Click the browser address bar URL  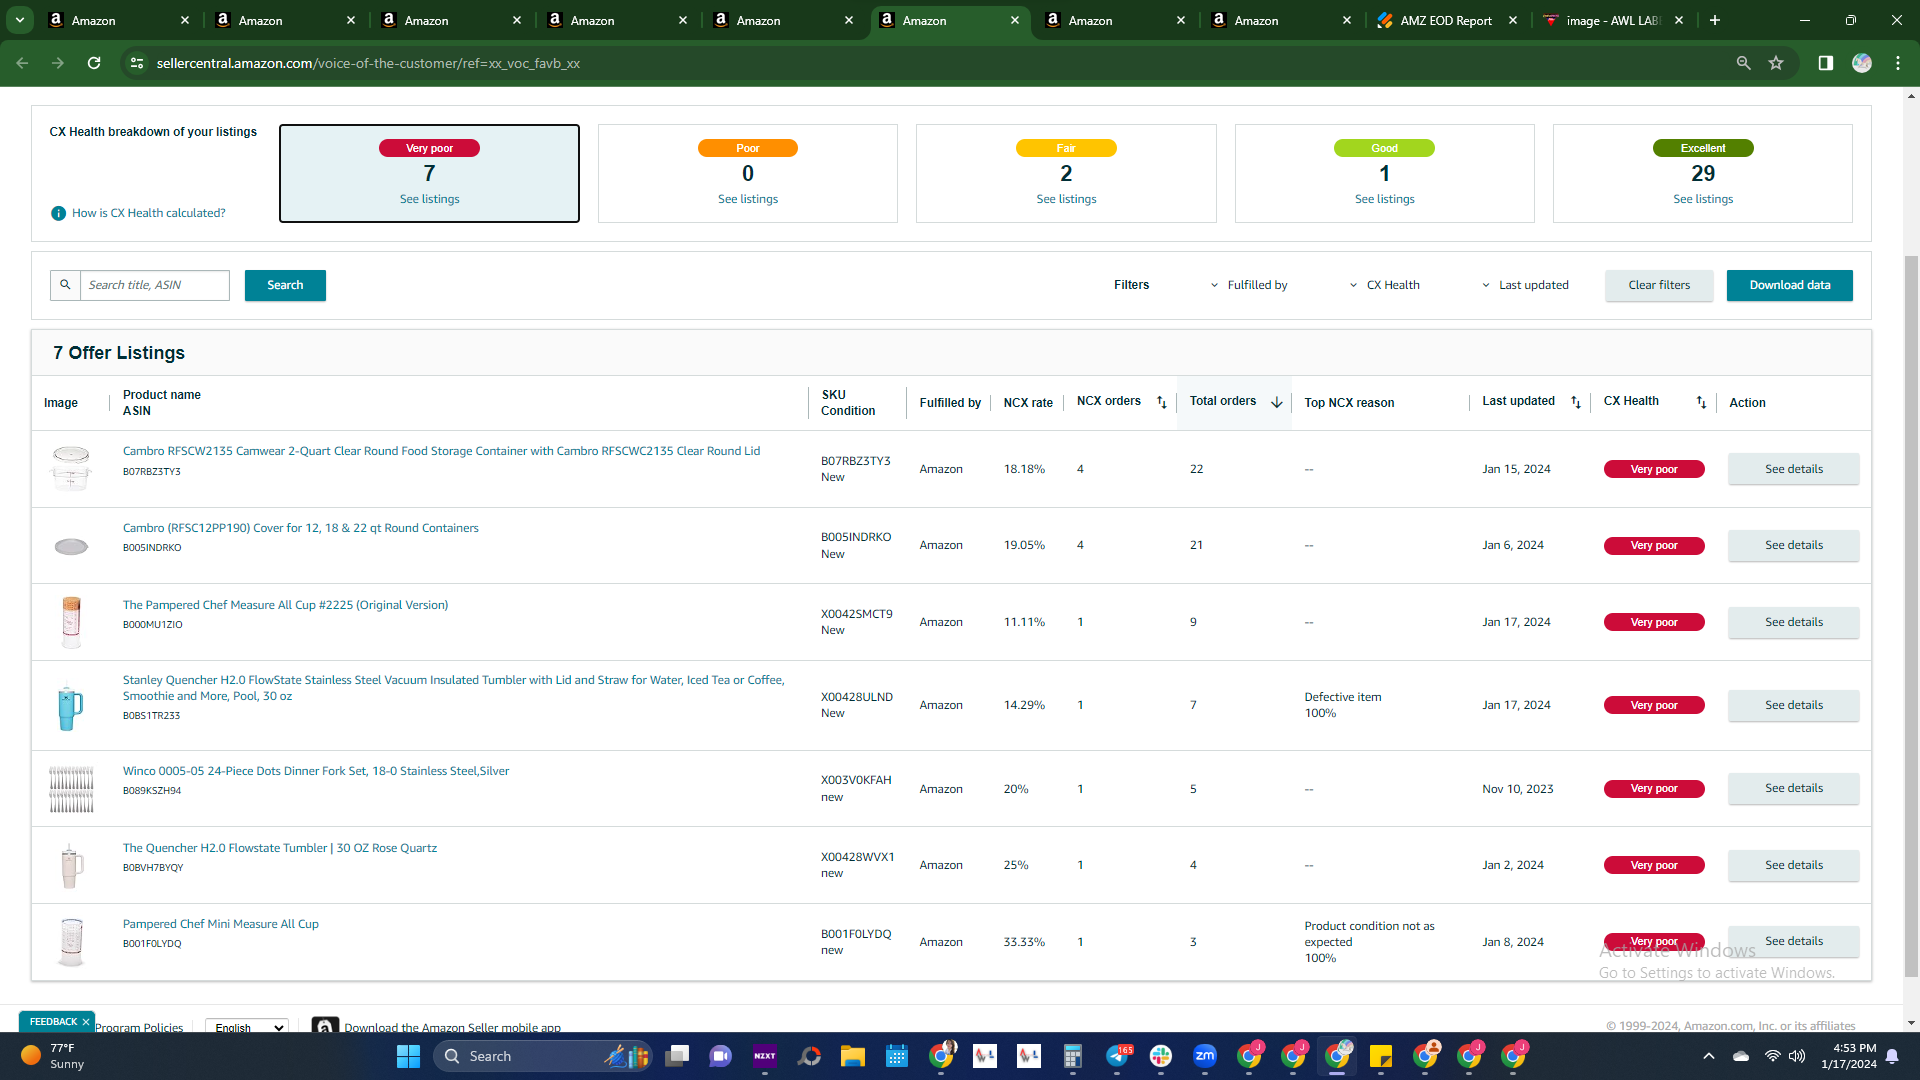pyautogui.click(x=368, y=63)
